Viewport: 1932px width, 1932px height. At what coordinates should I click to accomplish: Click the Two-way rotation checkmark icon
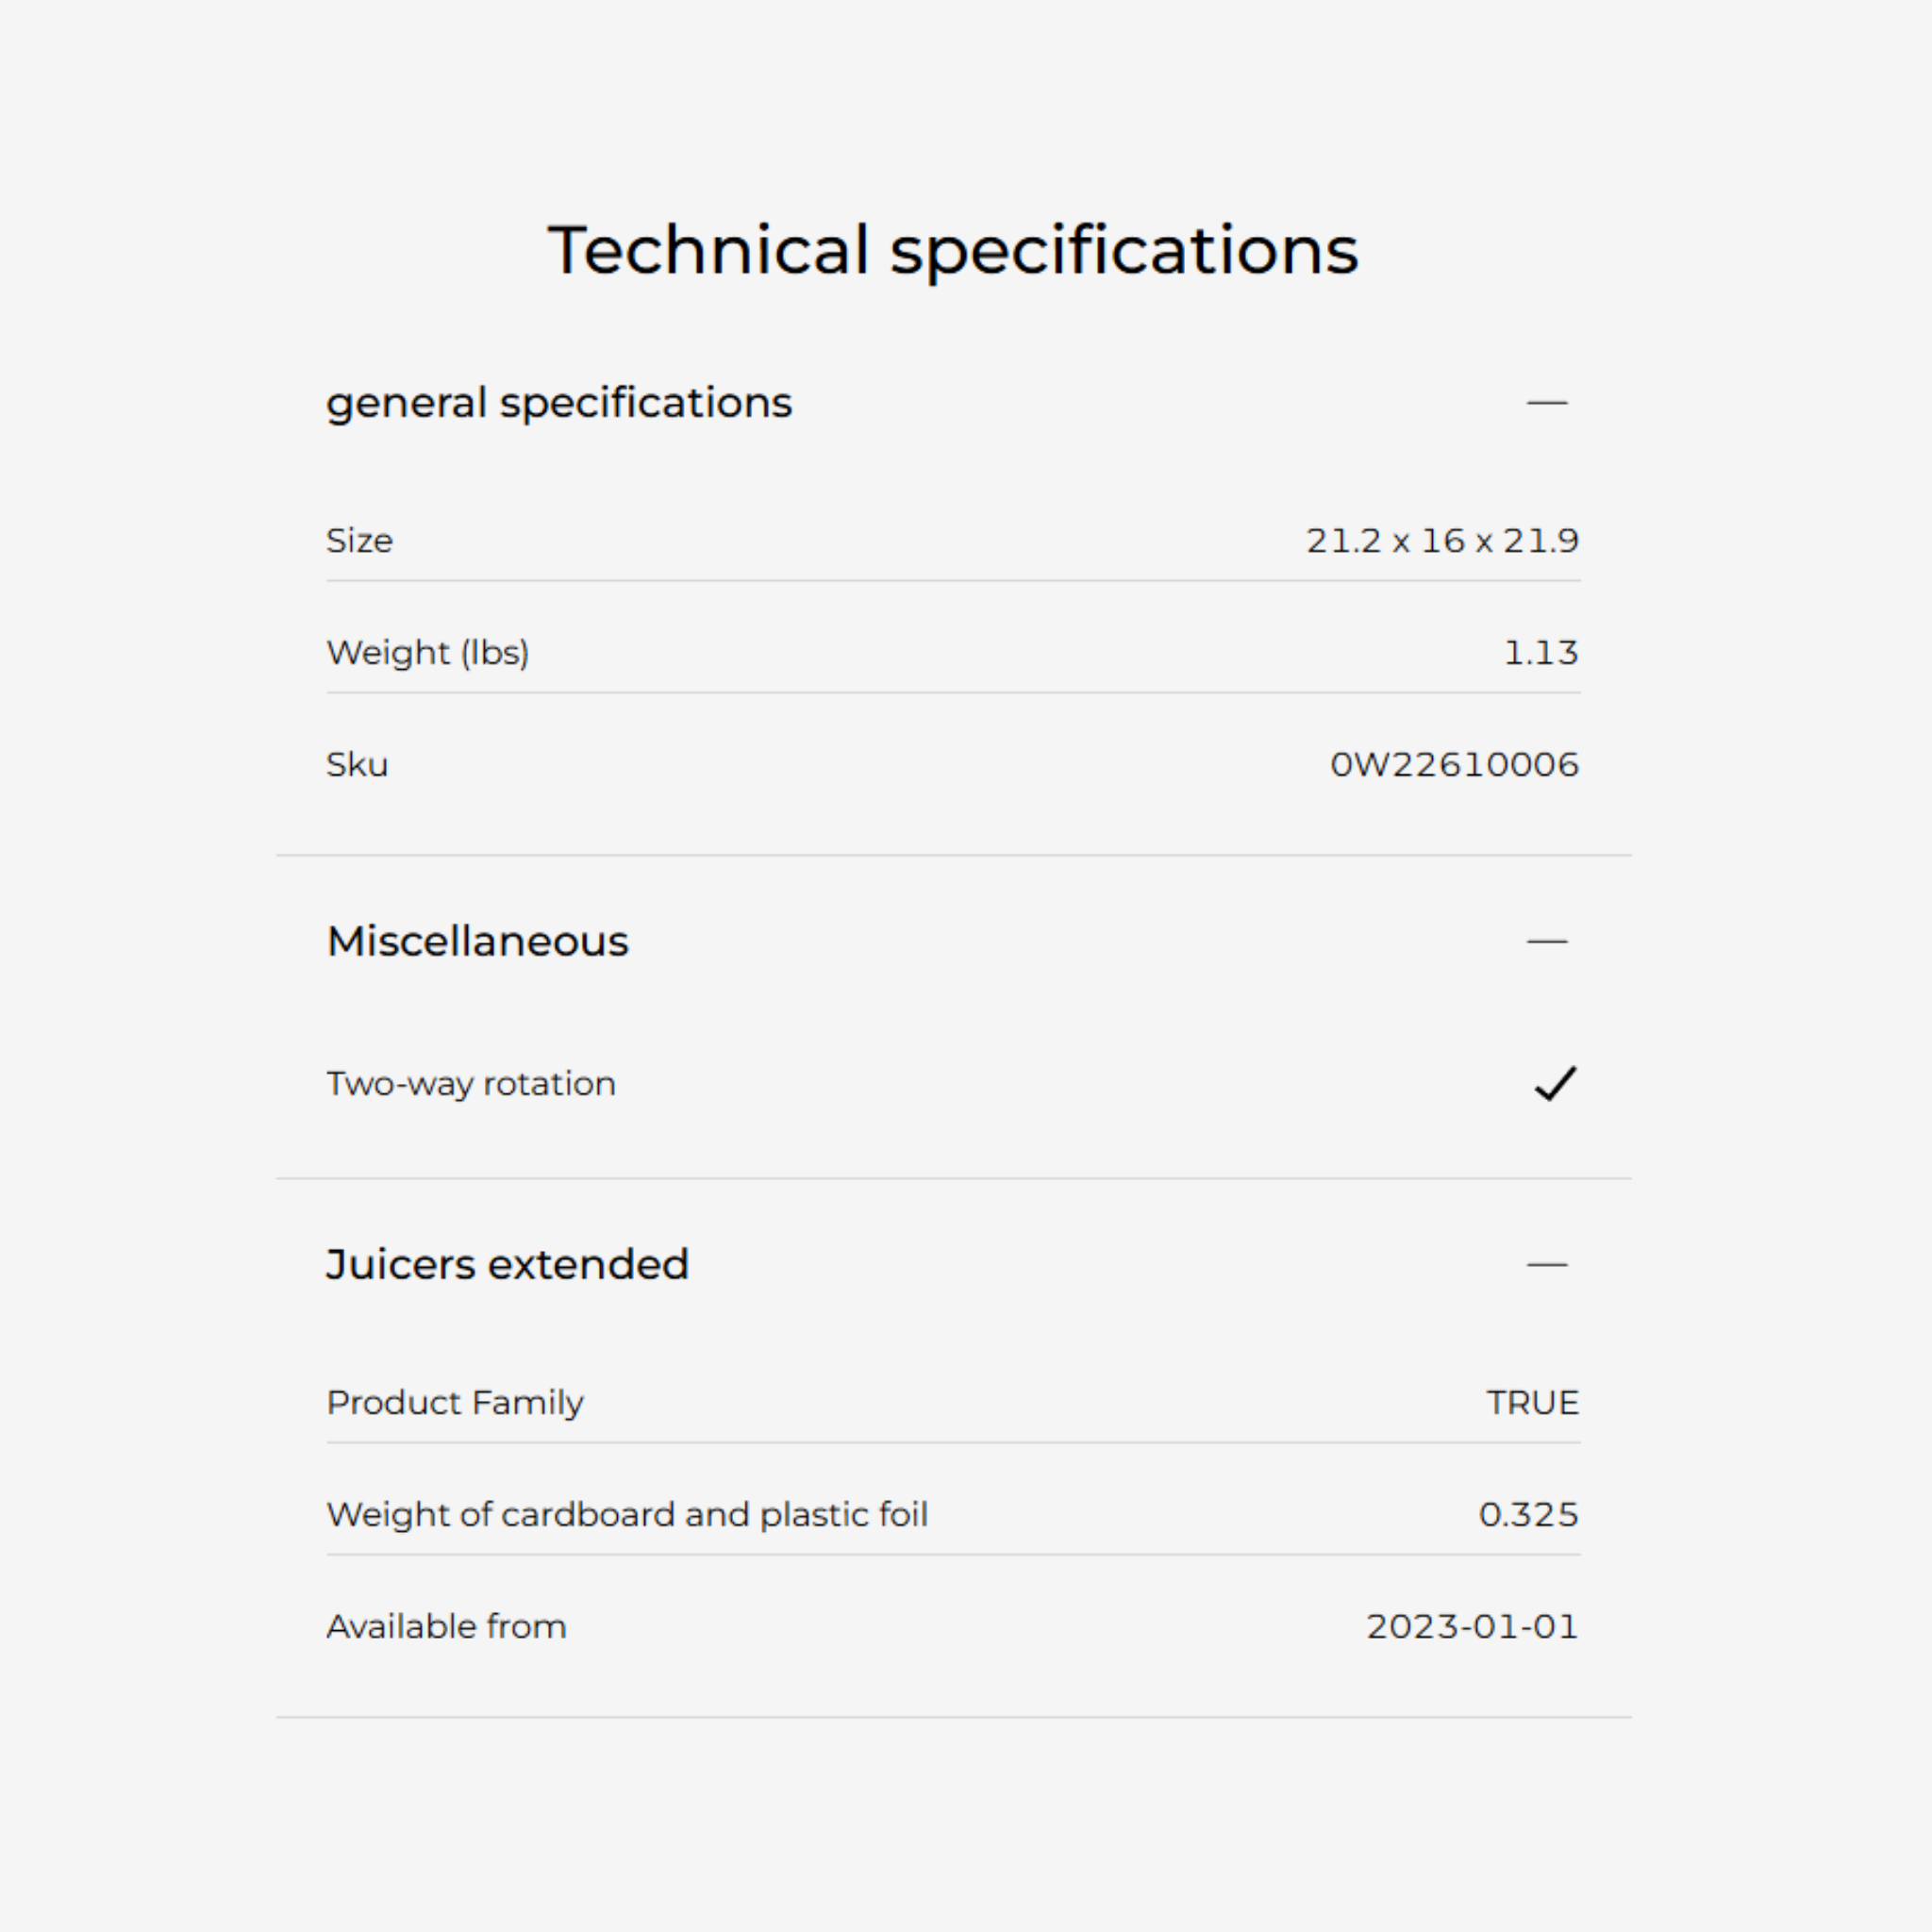pos(1555,1083)
